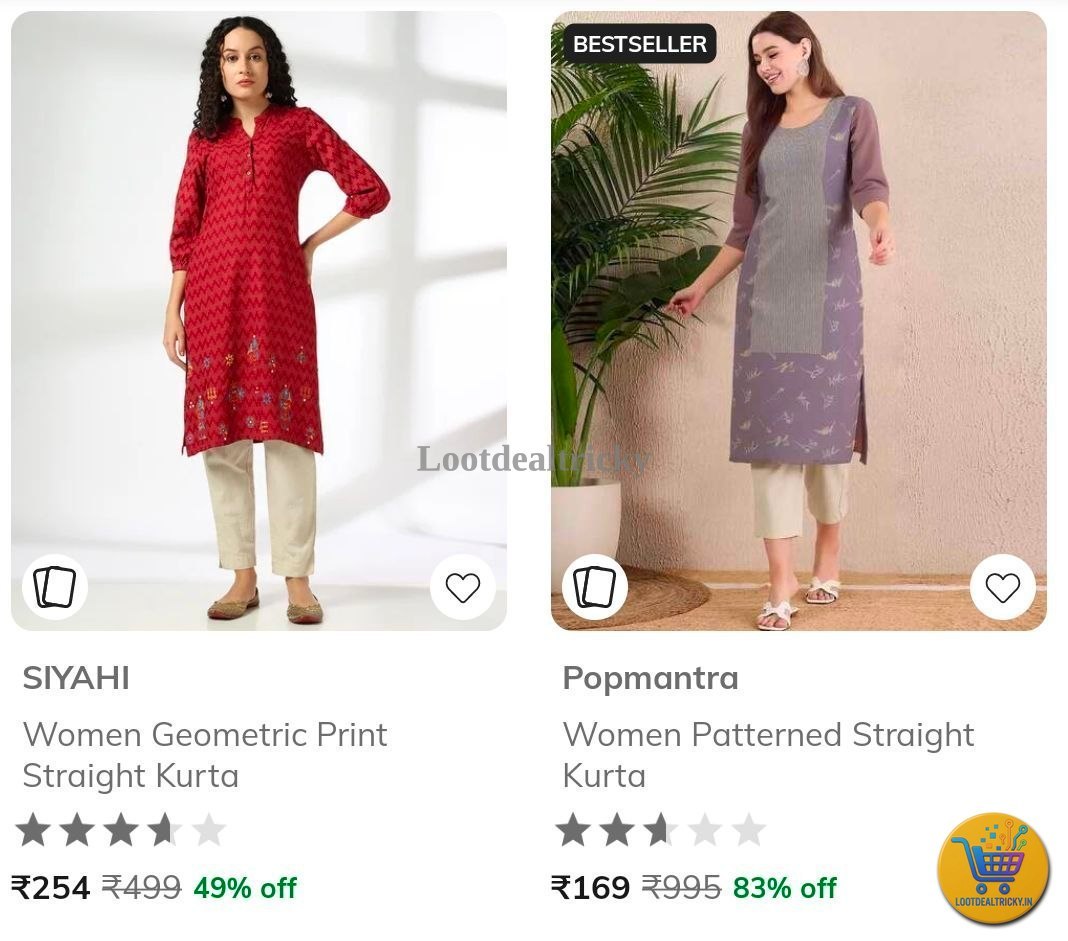Open similar items icon on SIYAHI kurta
This screenshot has width=1068, height=941.
[54, 587]
